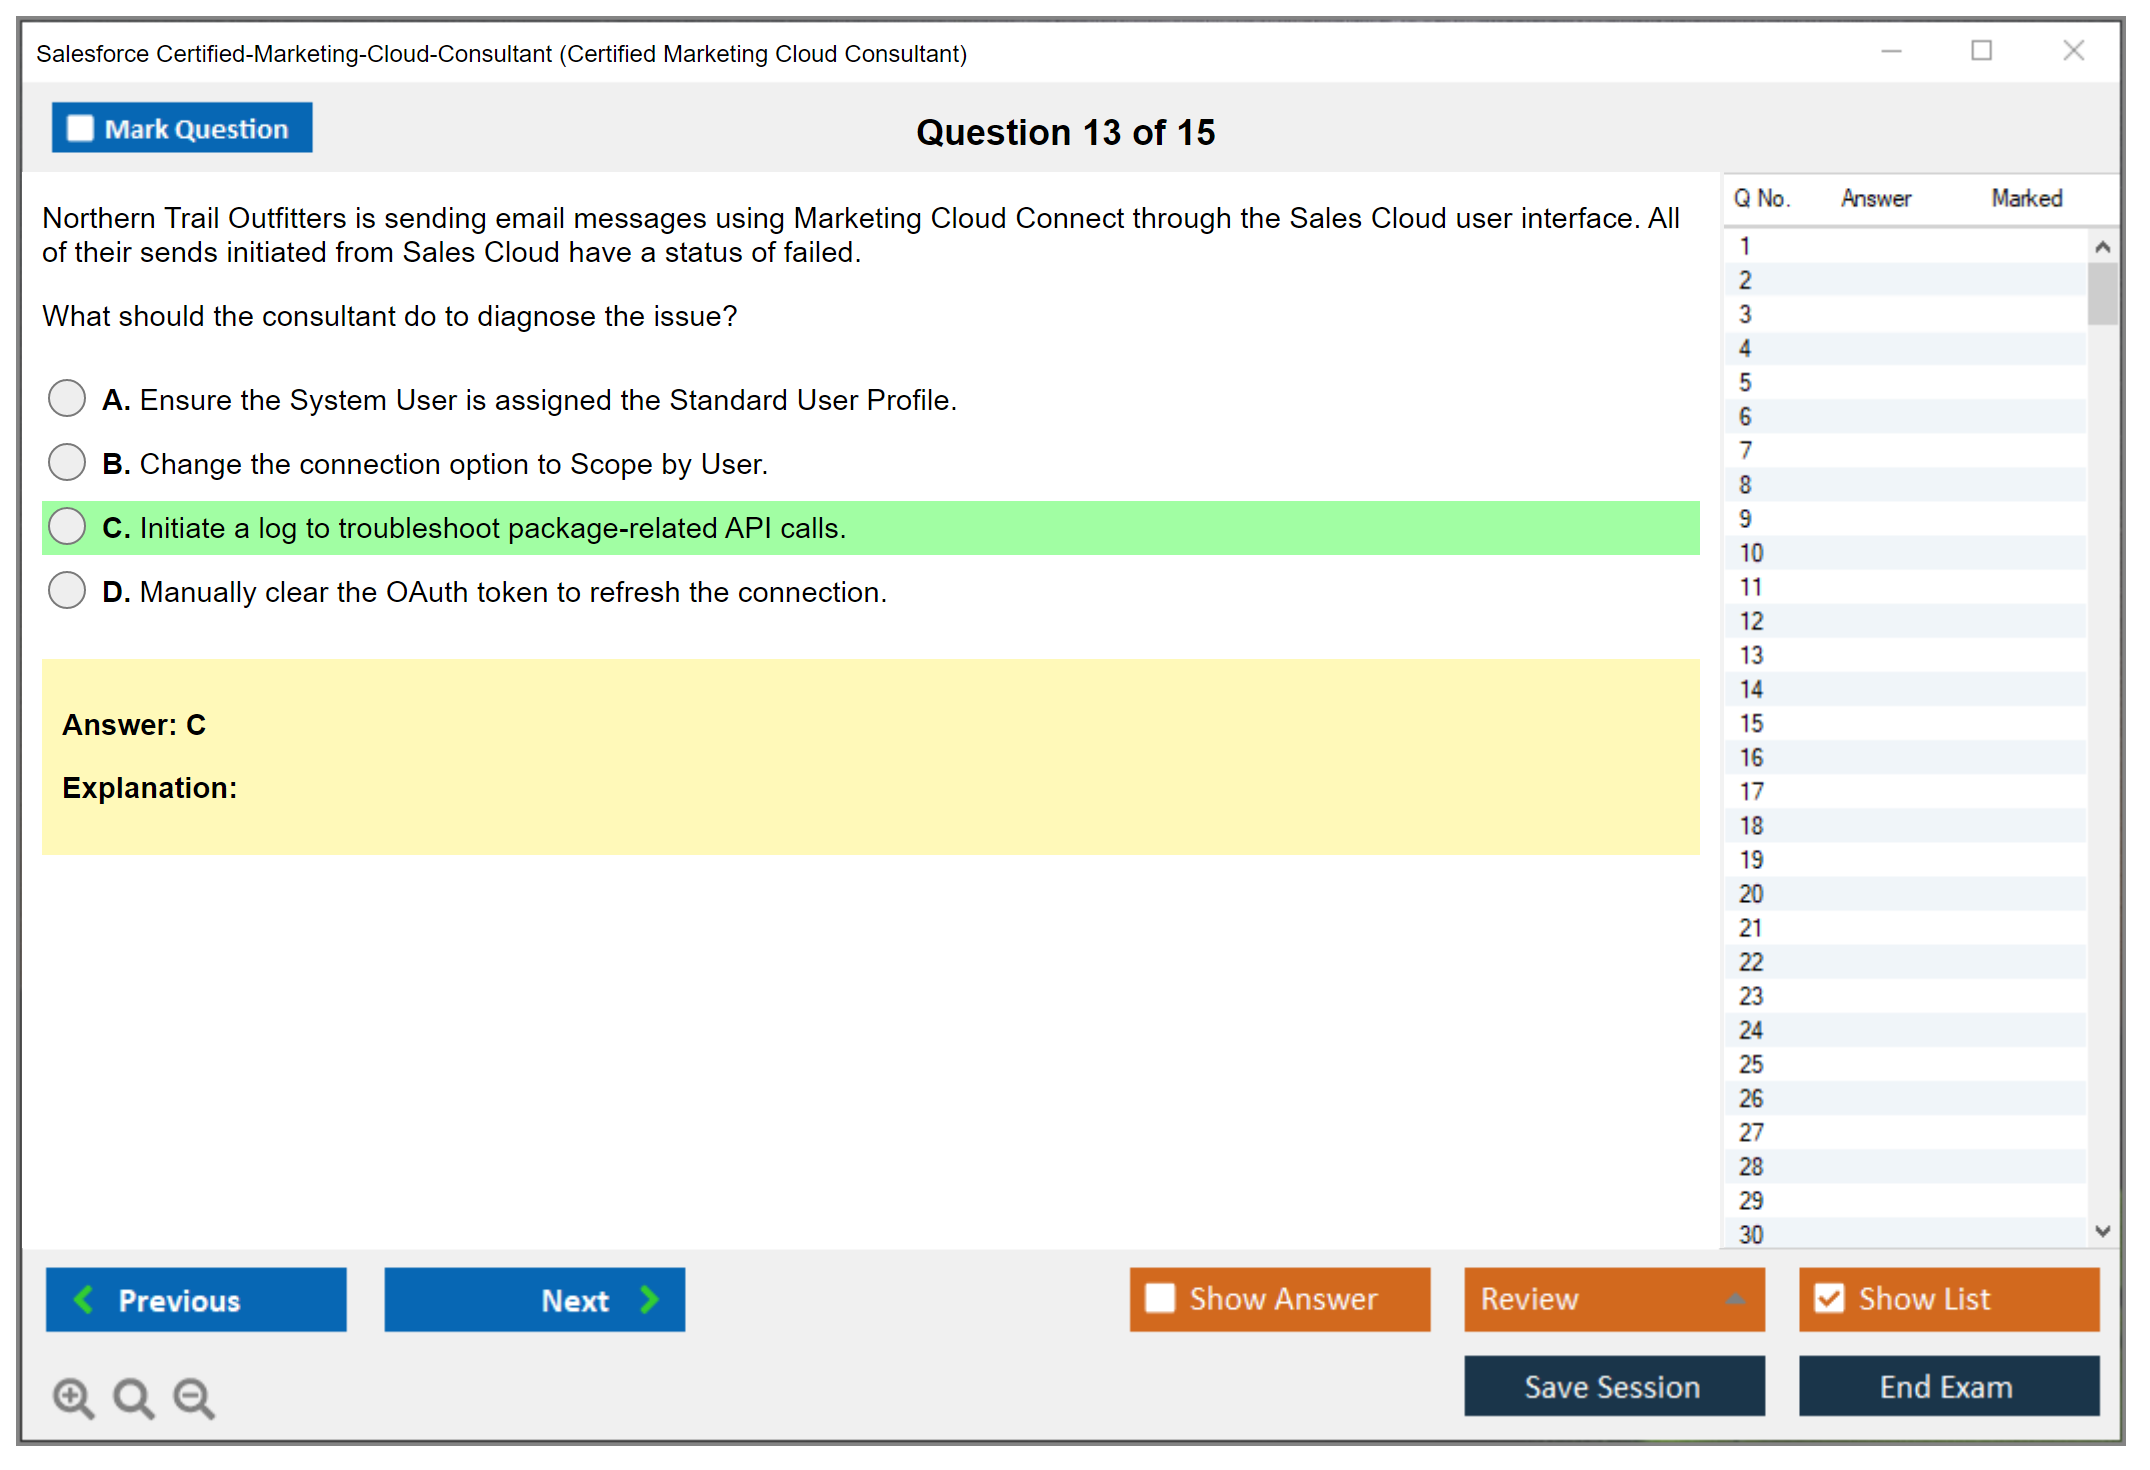This screenshot has width=2150, height=1470.
Task: Click the green left chevron on Previous
Action: tap(84, 1299)
